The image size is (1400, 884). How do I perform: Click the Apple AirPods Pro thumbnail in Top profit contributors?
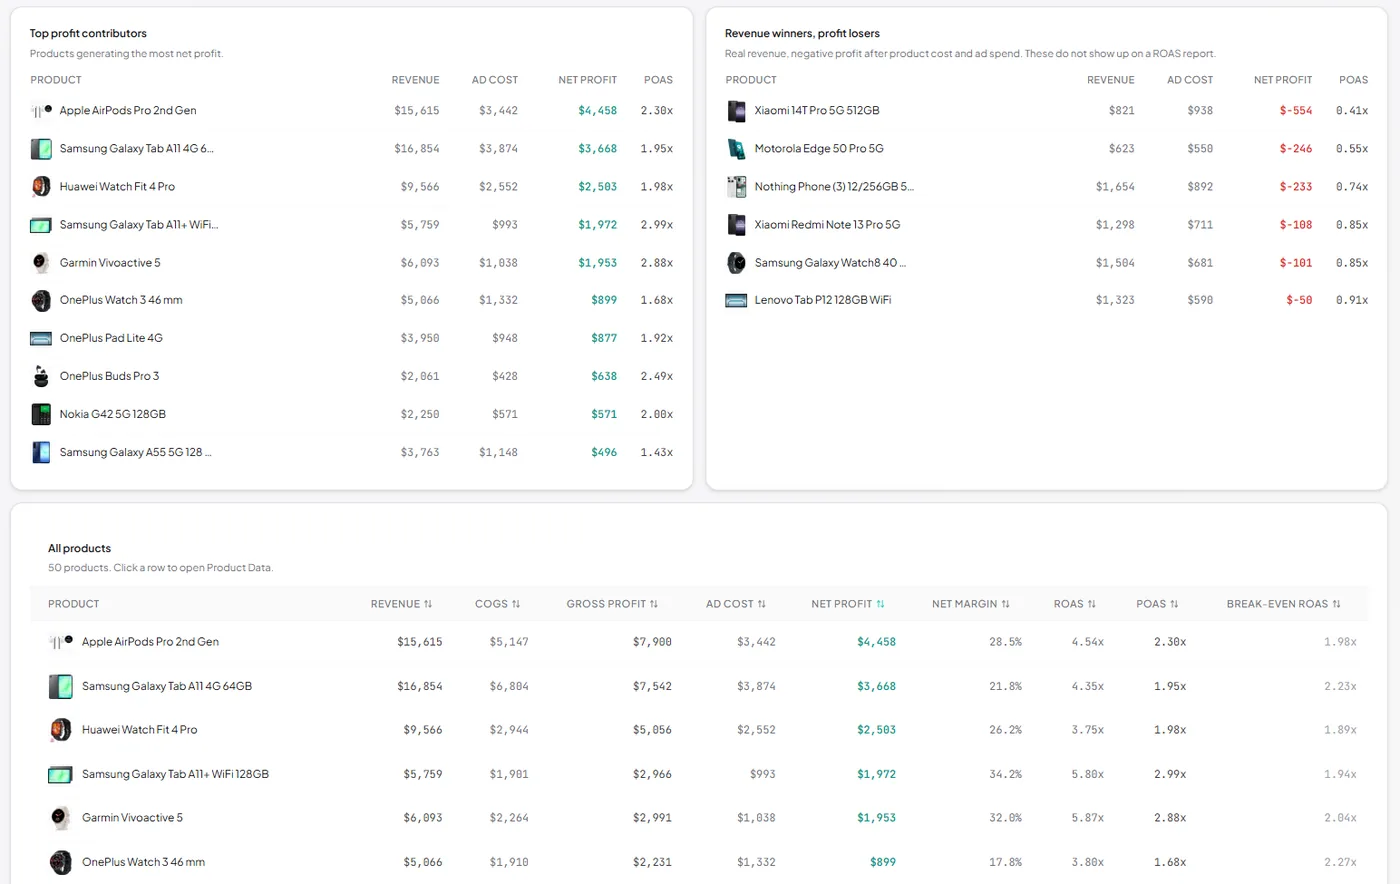[41, 111]
